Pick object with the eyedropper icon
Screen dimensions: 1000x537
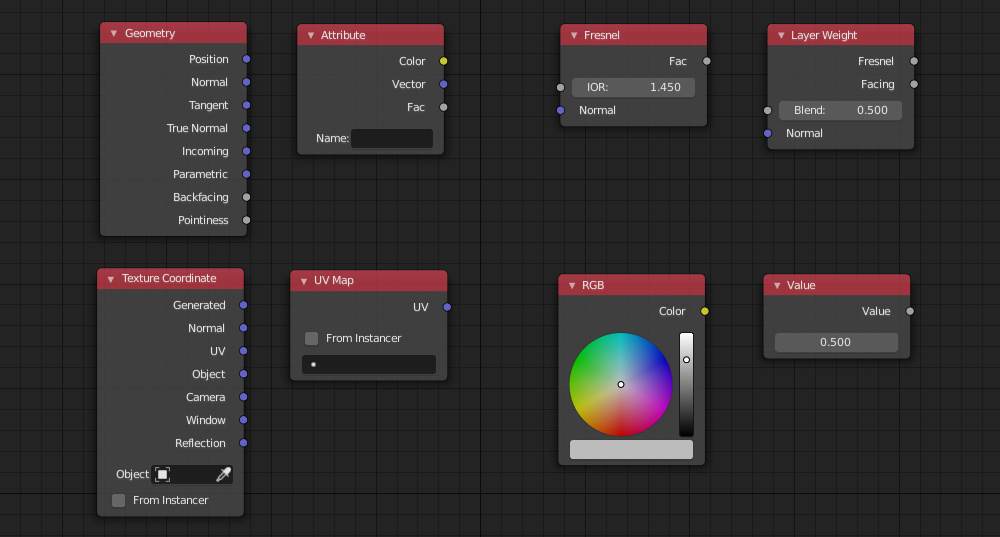[x=223, y=474]
